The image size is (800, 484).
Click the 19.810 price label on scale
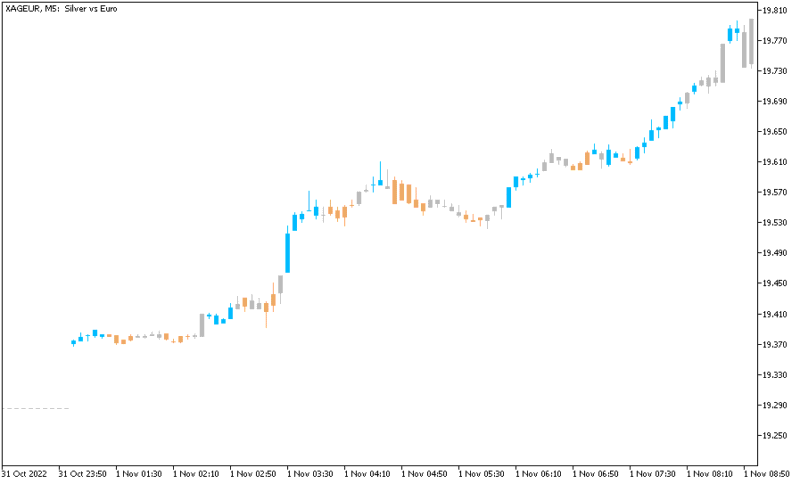tap(774, 10)
